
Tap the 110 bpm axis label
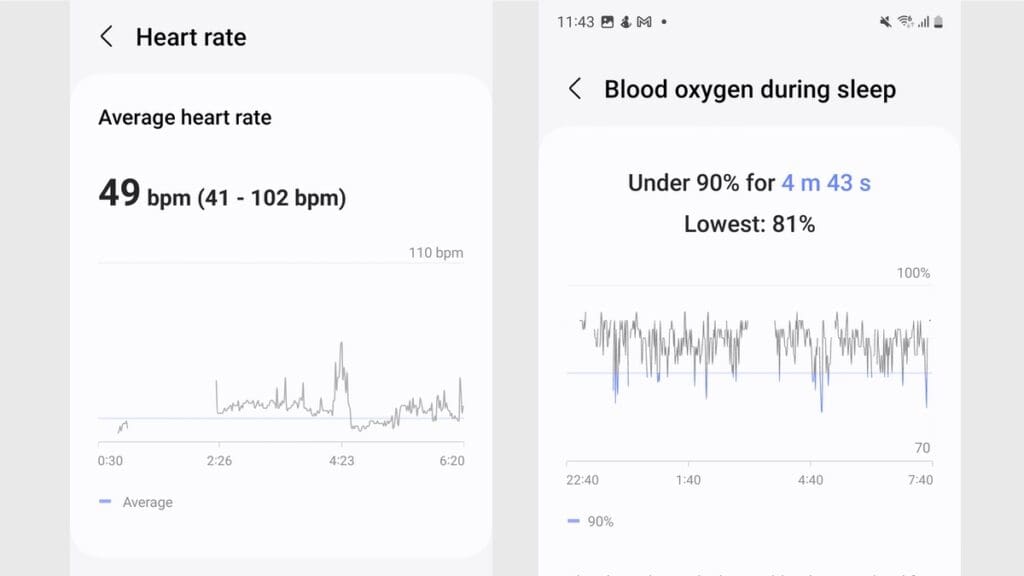coord(437,253)
